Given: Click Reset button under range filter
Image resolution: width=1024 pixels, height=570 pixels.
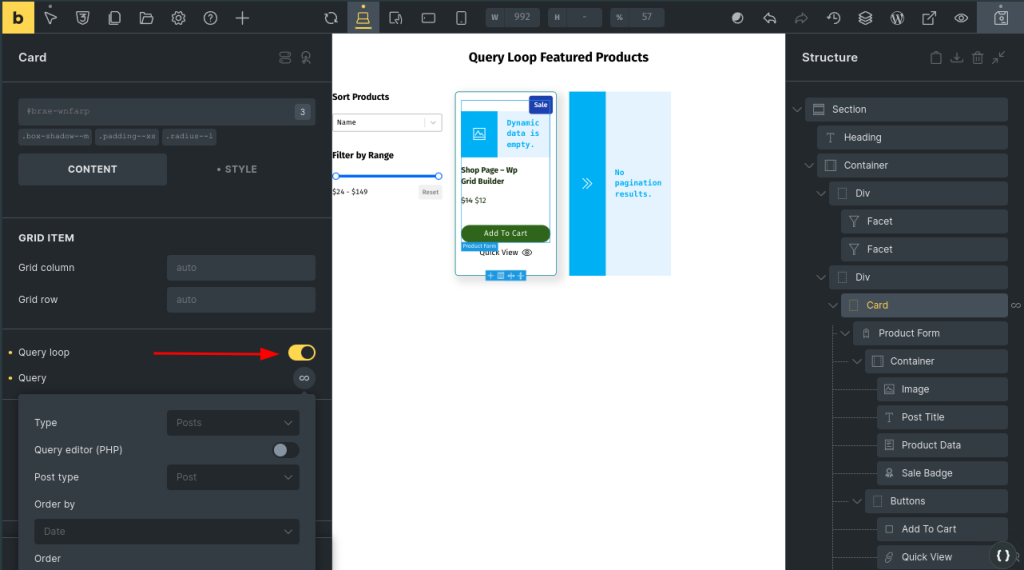Looking at the screenshot, I should pos(430,192).
